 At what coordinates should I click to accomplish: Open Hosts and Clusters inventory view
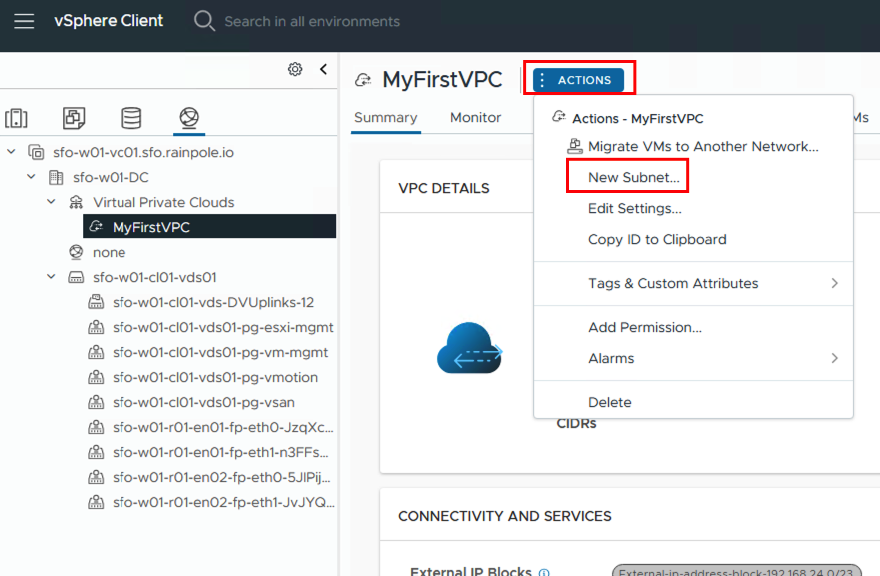click(17, 119)
